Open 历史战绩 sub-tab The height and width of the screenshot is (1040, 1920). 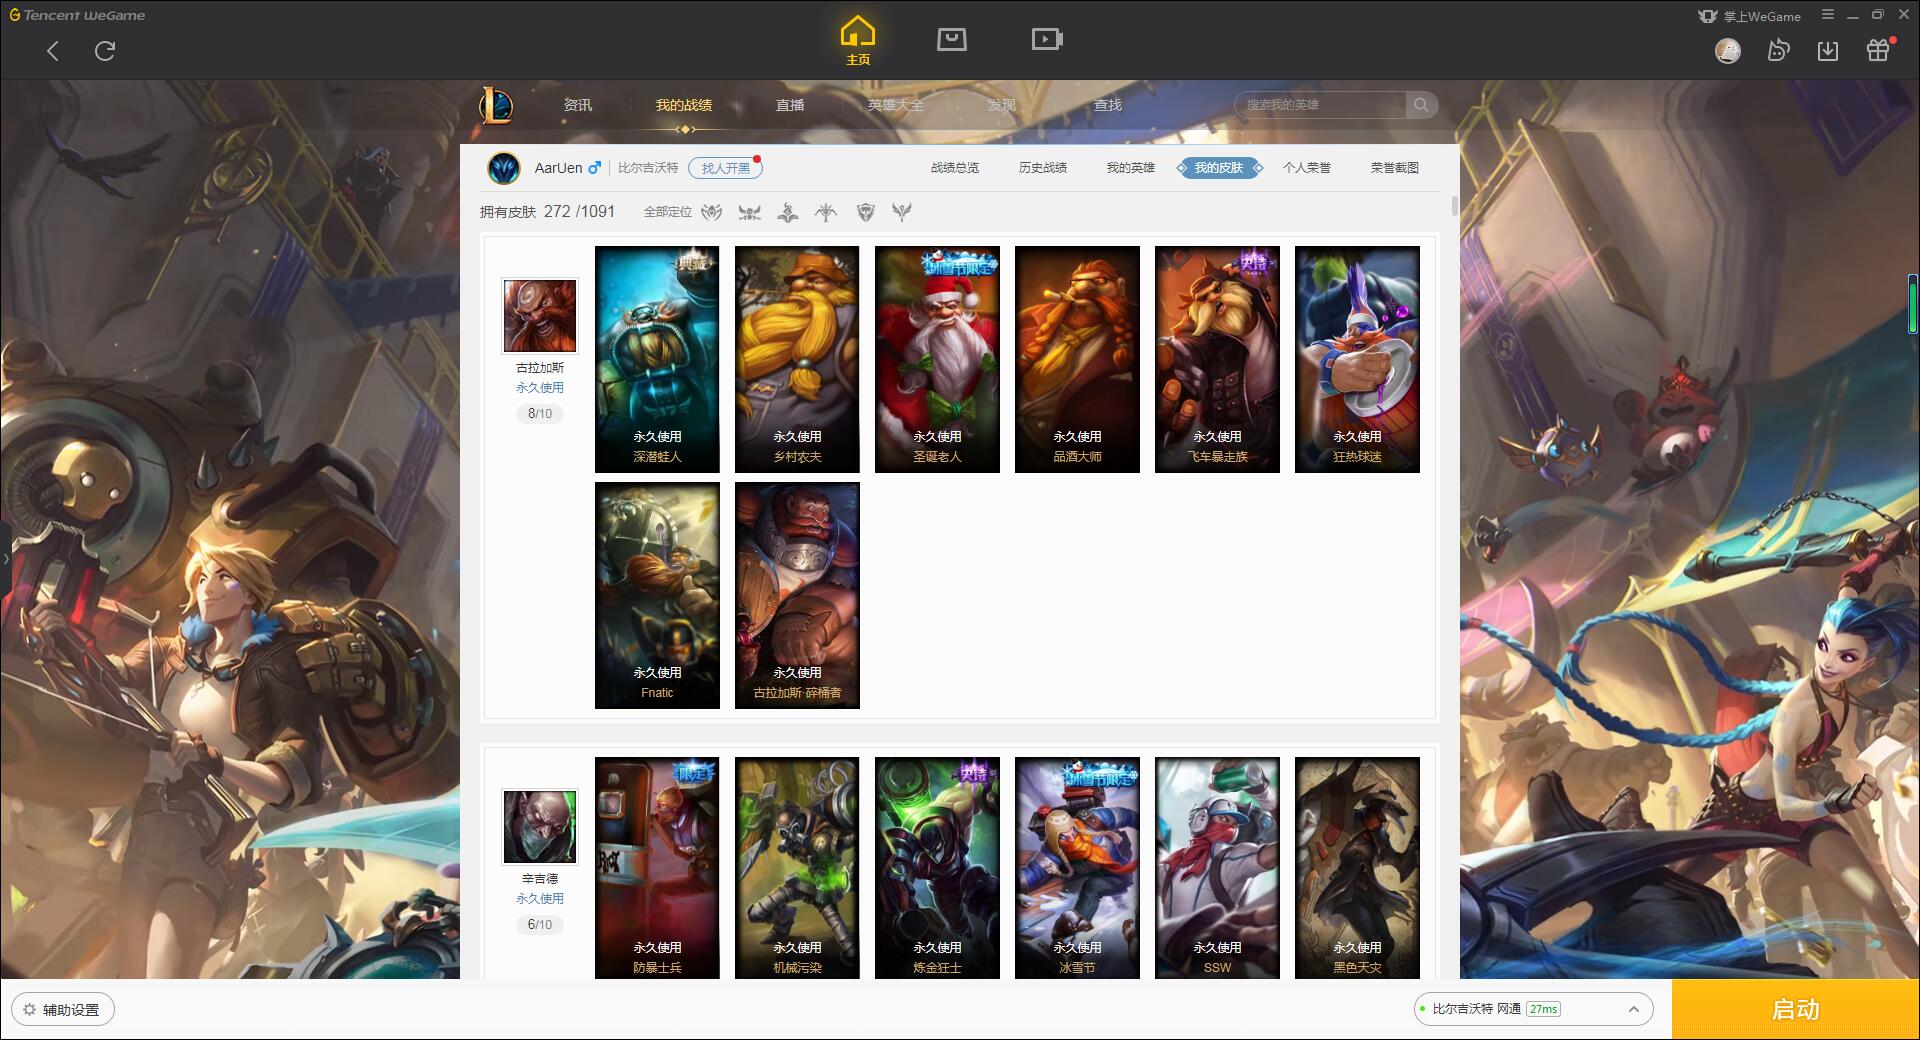(x=1043, y=168)
